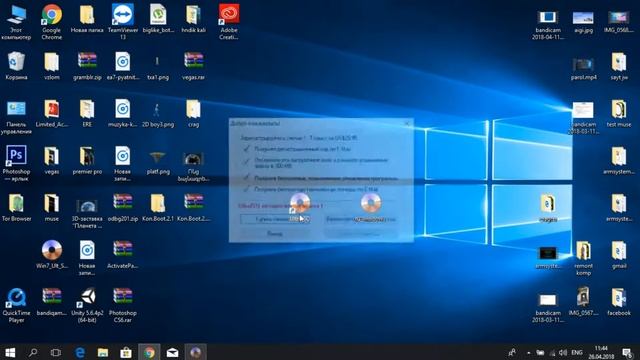Launch Google Chrome from the desktop shortcut
640x360 pixels.
pyautogui.click(x=51, y=22)
